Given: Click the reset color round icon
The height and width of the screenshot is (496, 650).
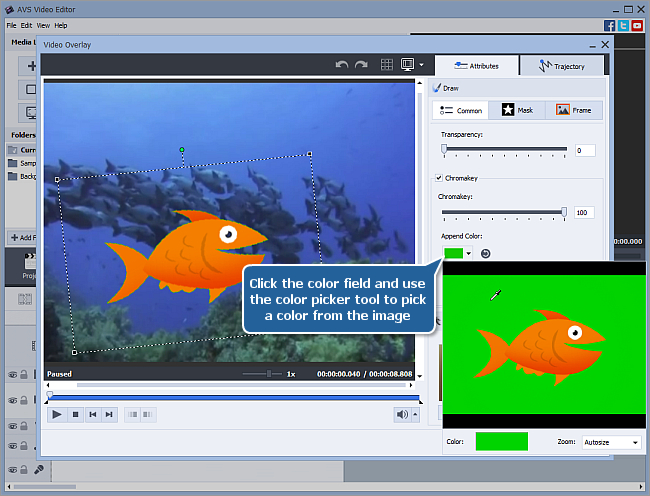Looking at the screenshot, I should tap(485, 253).
